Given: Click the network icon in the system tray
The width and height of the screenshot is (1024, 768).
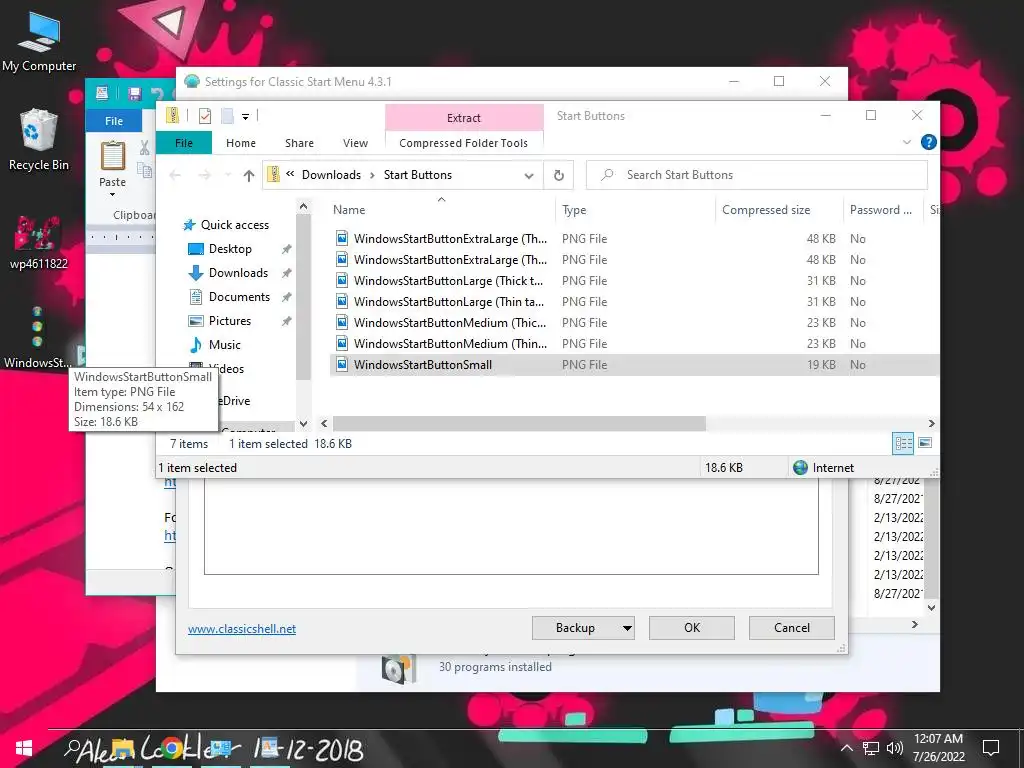Looking at the screenshot, I should [x=871, y=748].
